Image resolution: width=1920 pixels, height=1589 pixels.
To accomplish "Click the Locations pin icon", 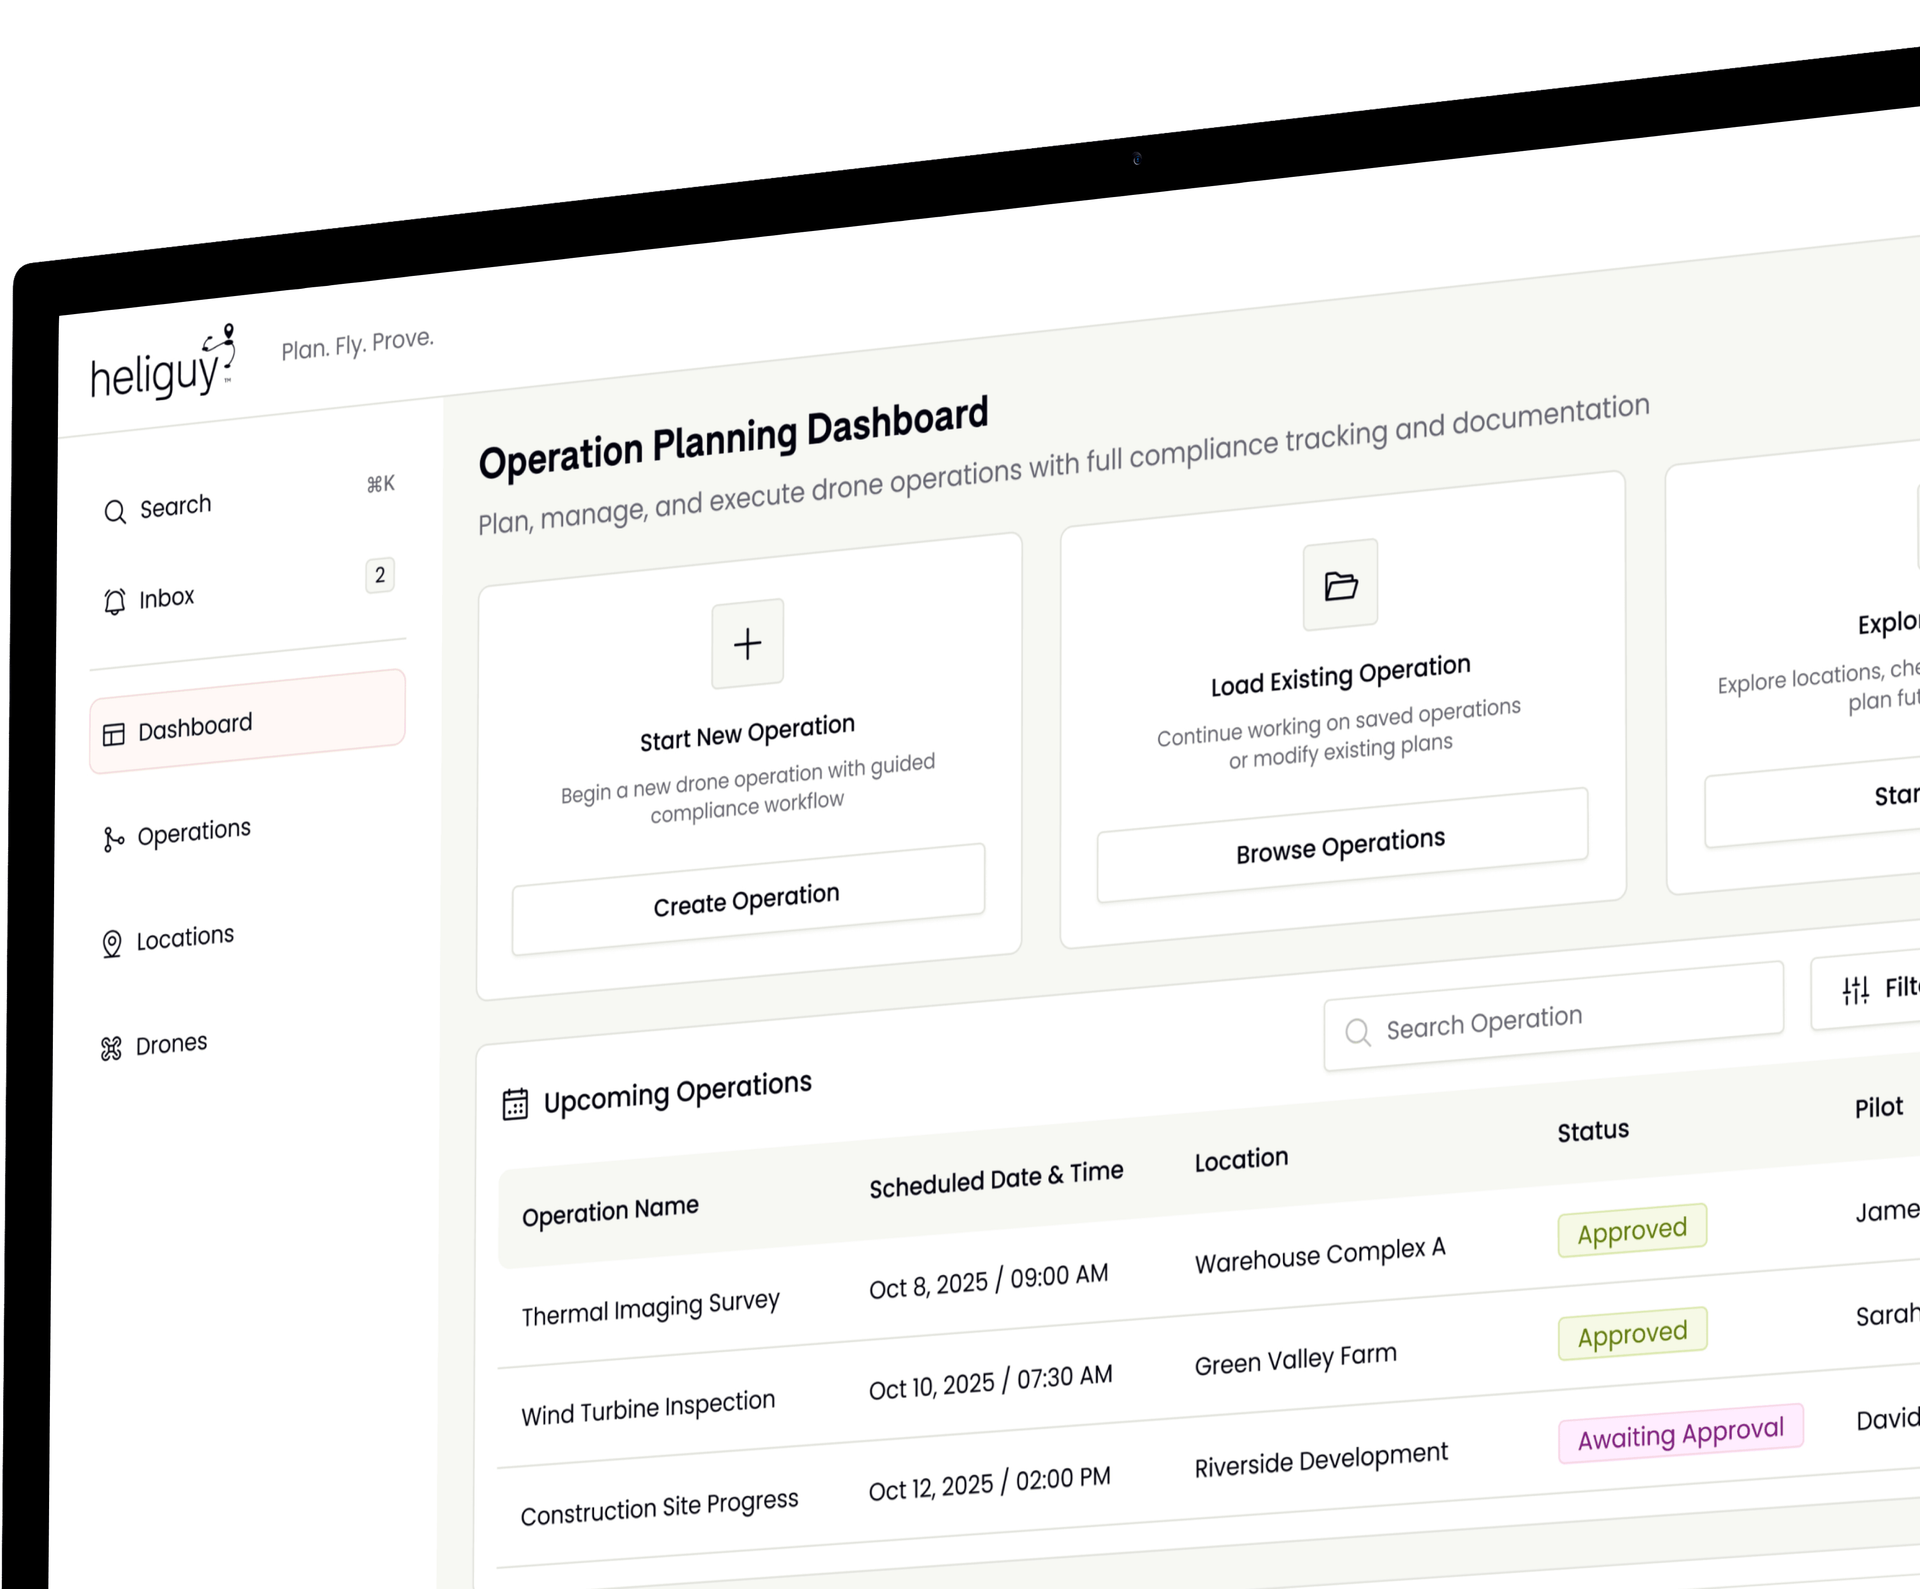I will (112, 944).
